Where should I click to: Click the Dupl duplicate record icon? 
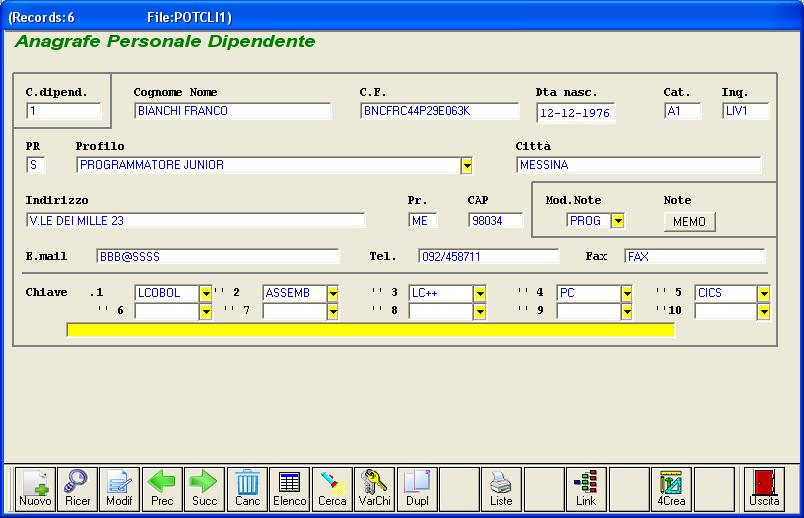point(417,489)
